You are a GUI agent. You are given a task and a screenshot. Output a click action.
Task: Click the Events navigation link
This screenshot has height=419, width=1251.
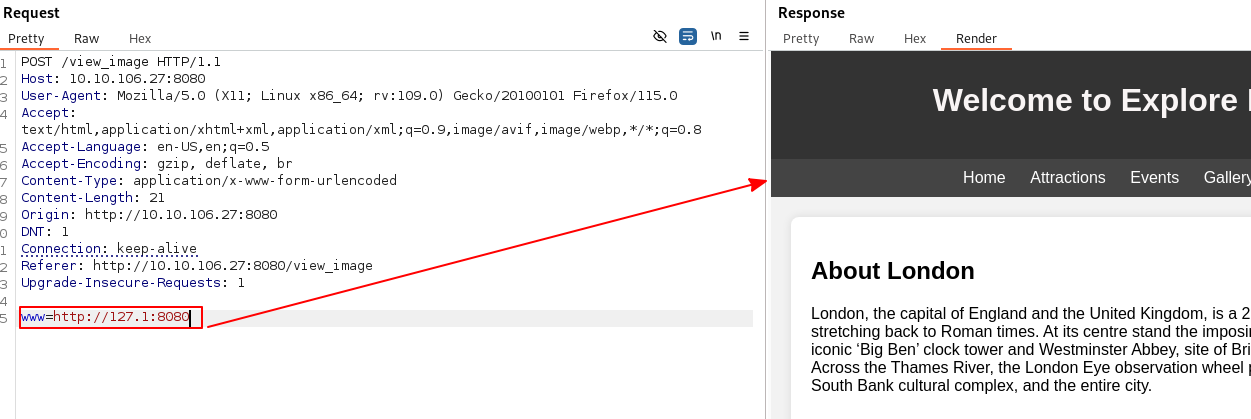pos(1154,178)
